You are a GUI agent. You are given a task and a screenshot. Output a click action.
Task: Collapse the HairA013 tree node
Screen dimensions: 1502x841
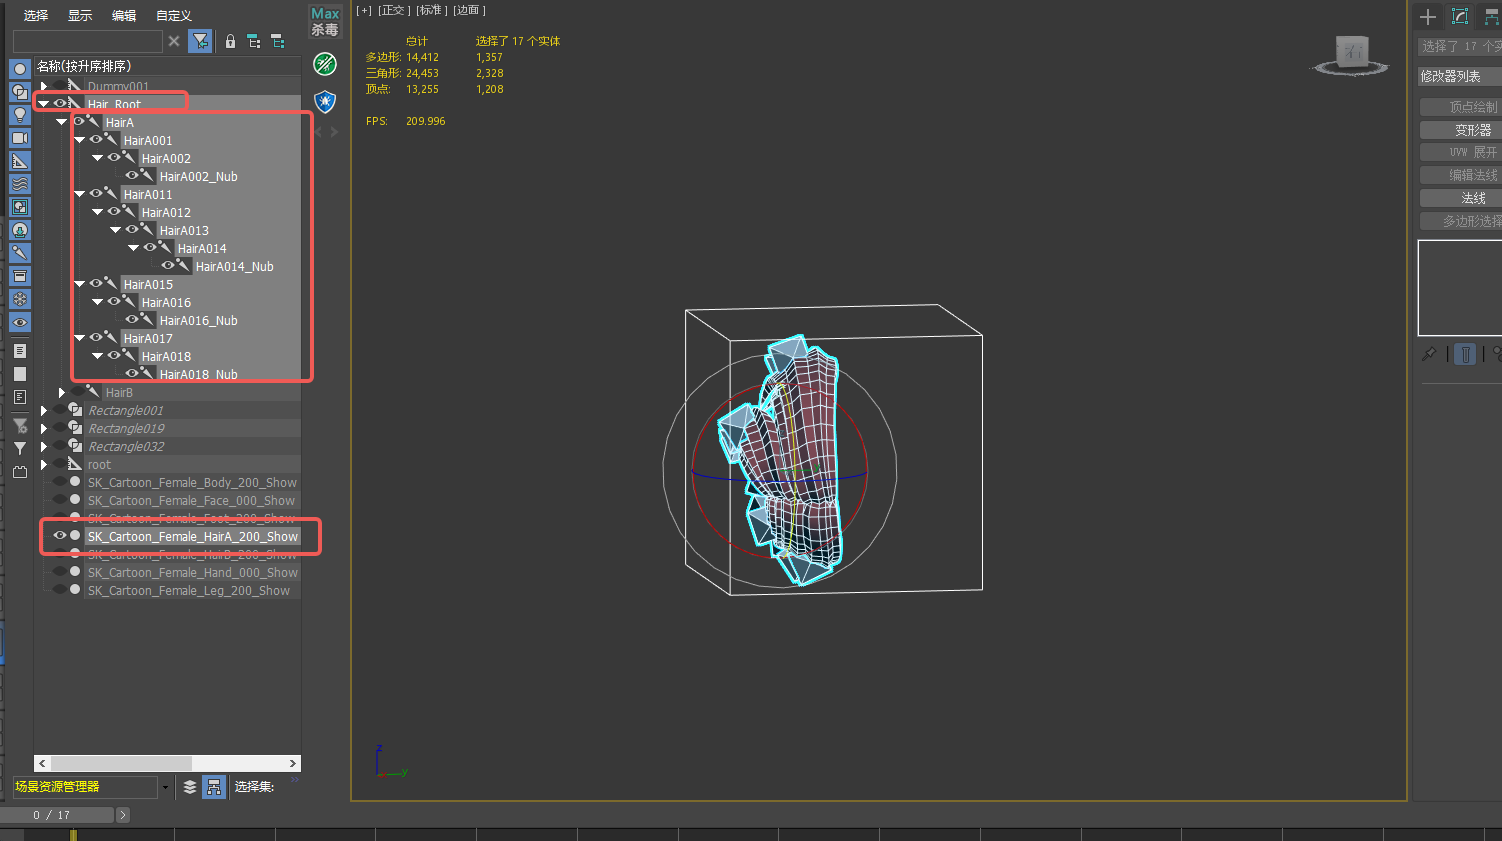(116, 230)
